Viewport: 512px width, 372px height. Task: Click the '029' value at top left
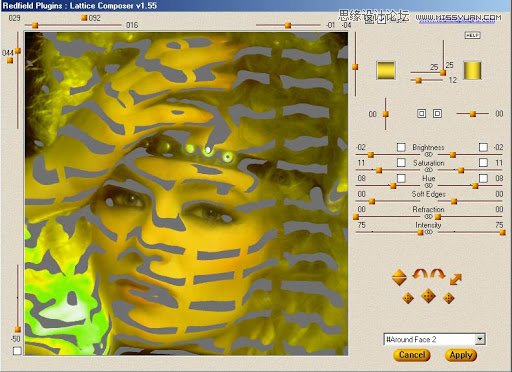pos(14,18)
